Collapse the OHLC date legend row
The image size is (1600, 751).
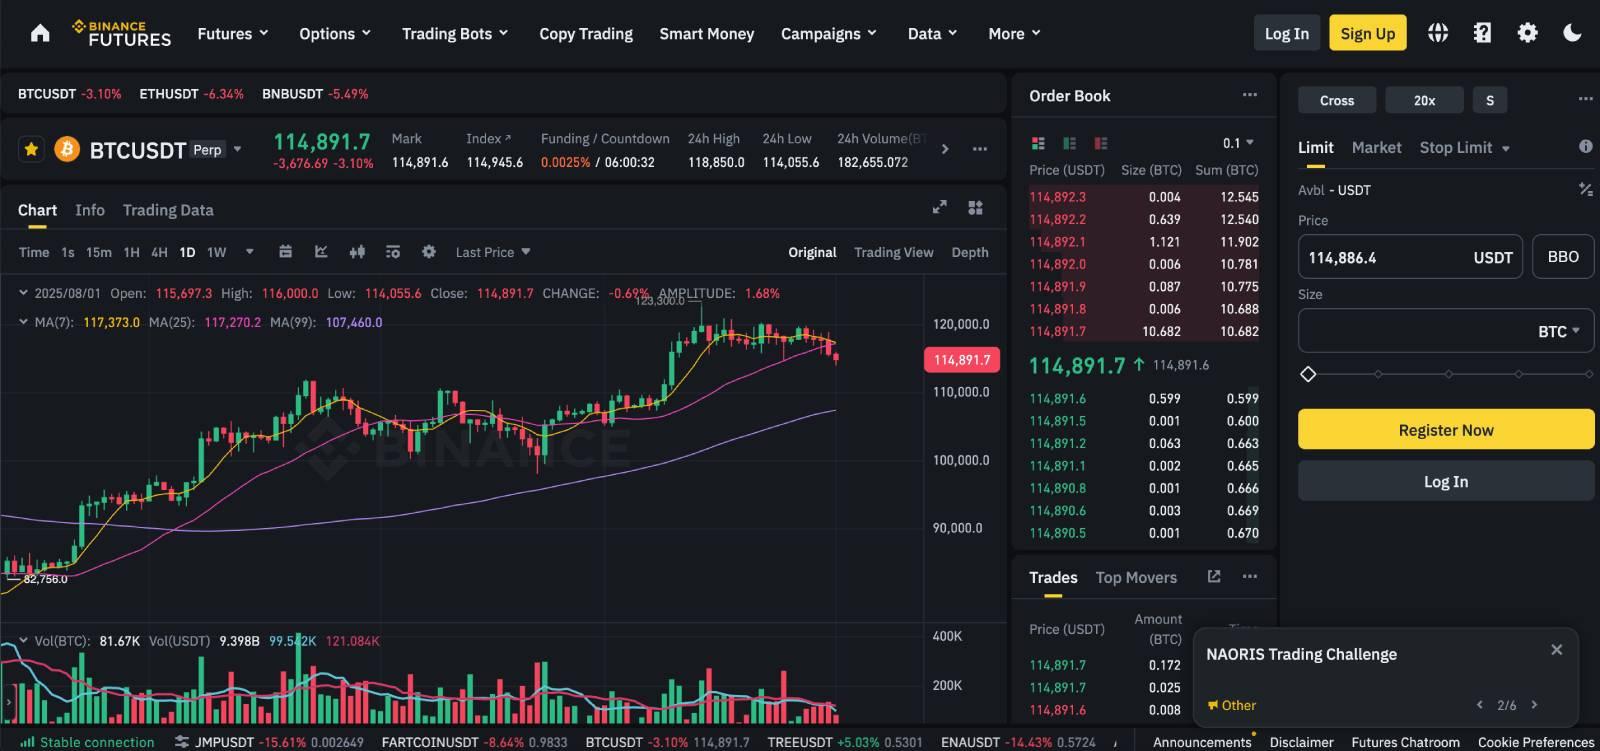click(x=23, y=293)
